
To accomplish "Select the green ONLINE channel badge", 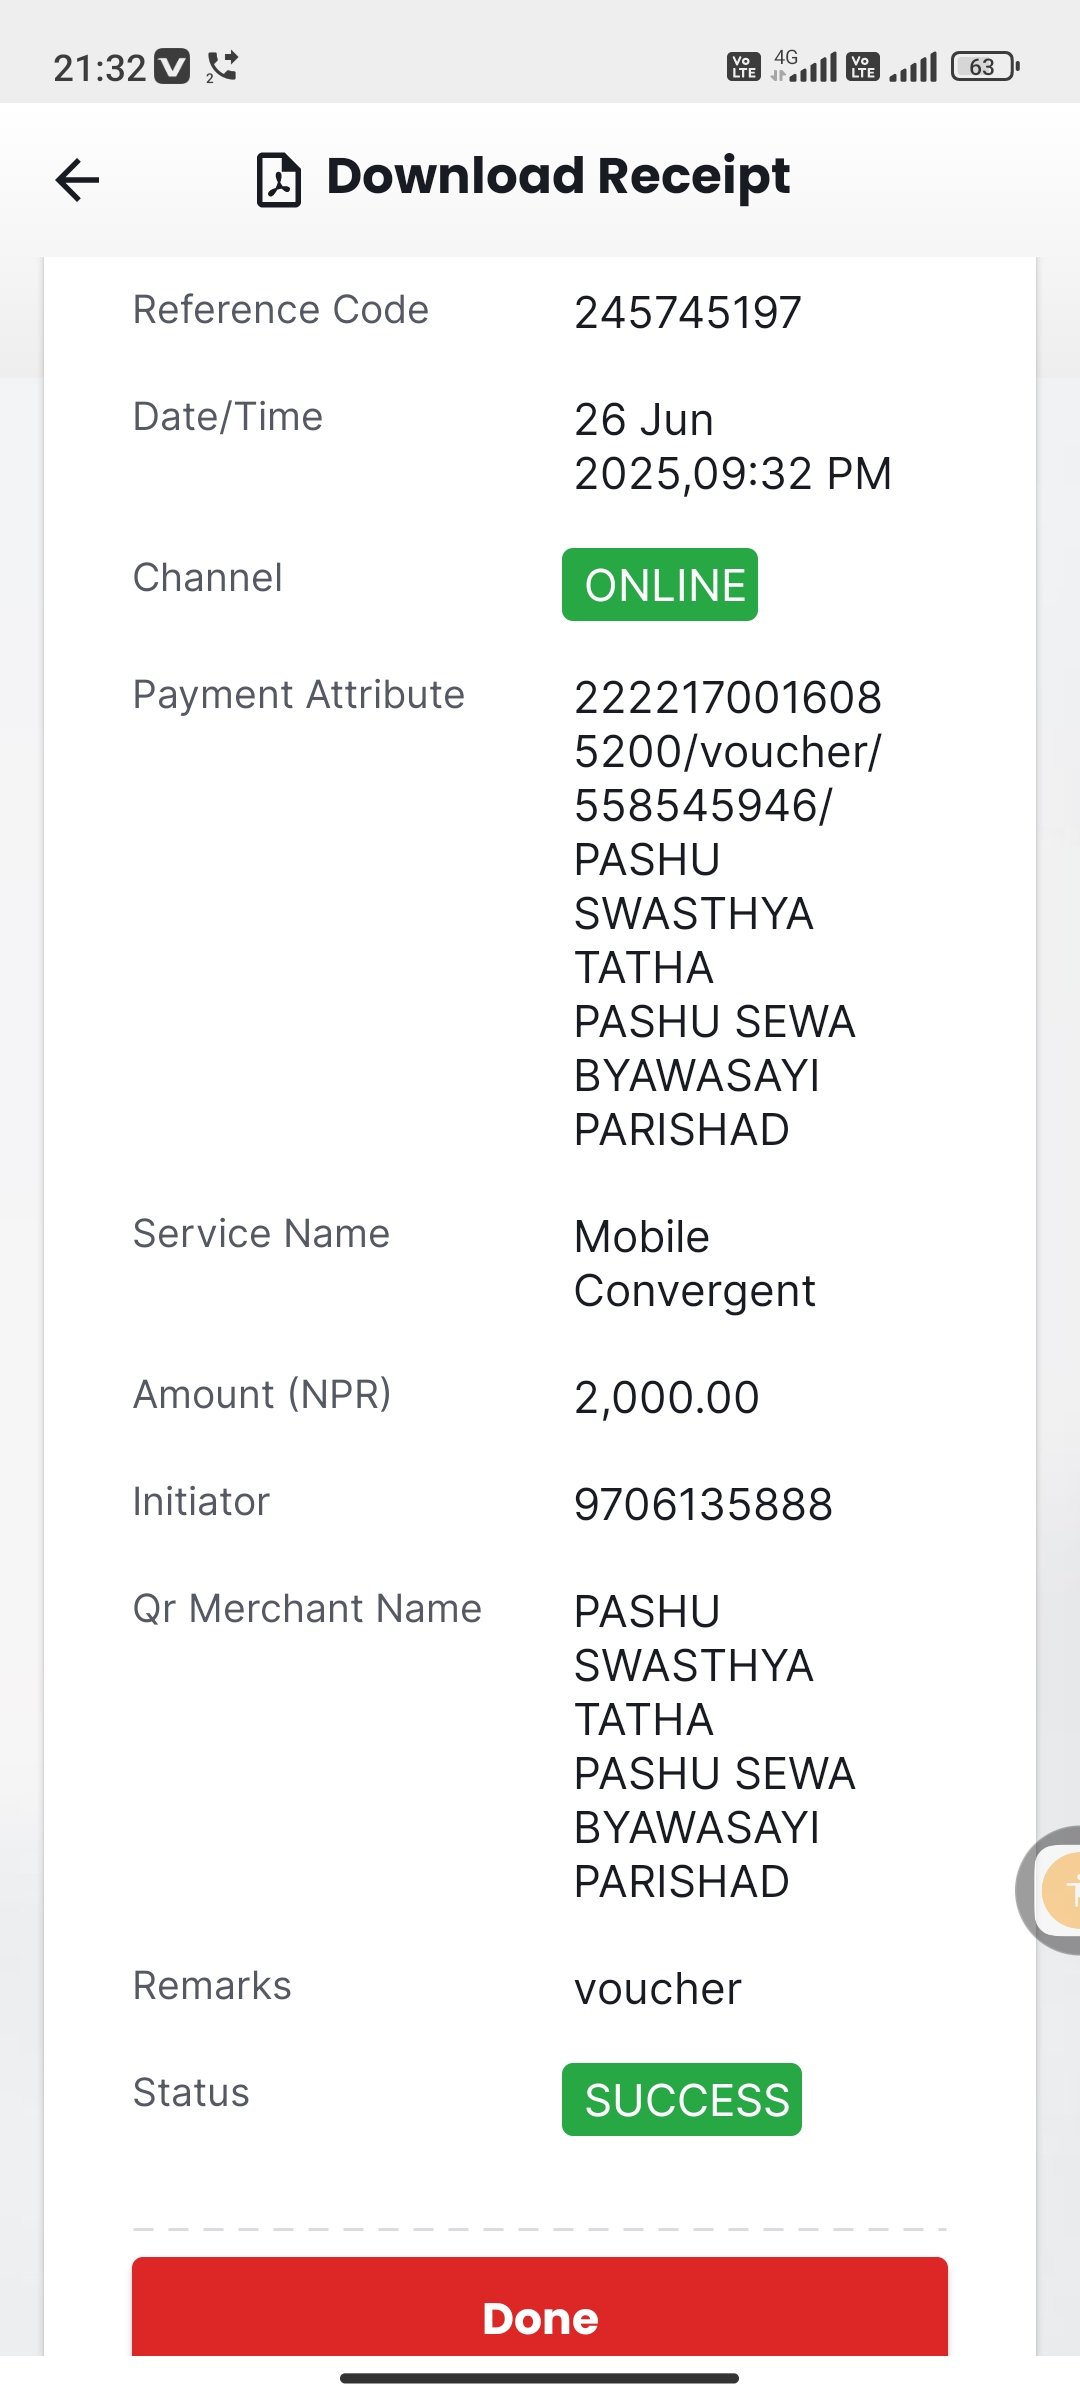I will pyautogui.click(x=660, y=585).
